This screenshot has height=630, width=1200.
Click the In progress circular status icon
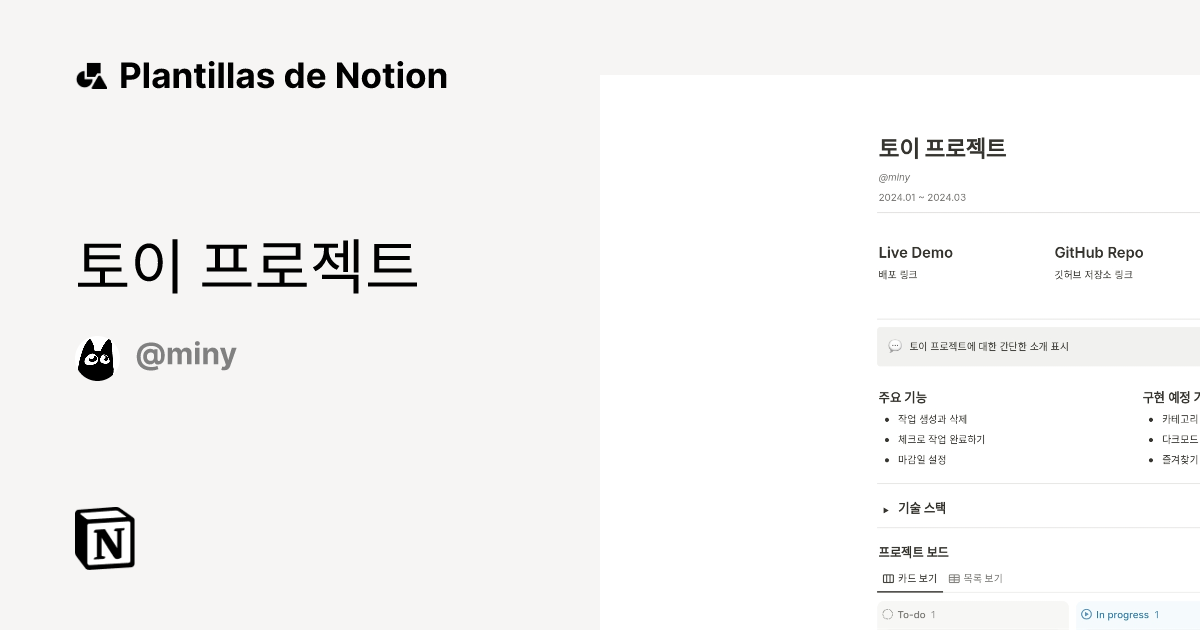[x=1086, y=615]
